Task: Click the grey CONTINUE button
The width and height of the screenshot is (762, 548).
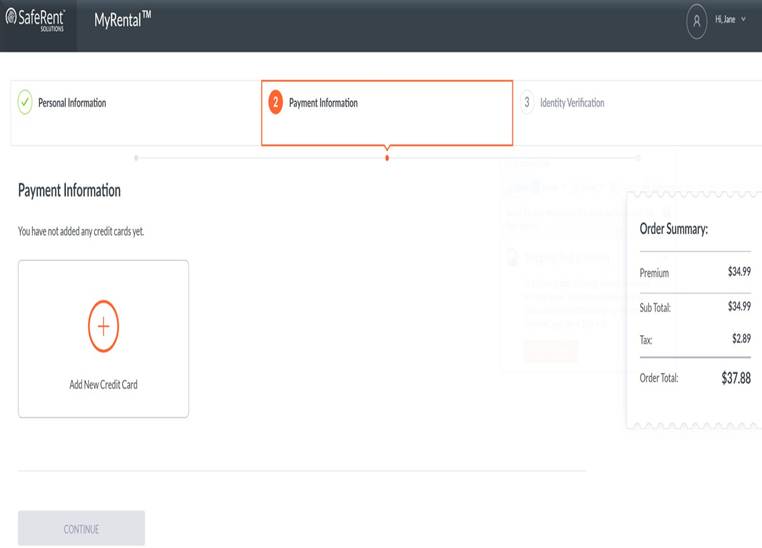Action: (81, 528)
